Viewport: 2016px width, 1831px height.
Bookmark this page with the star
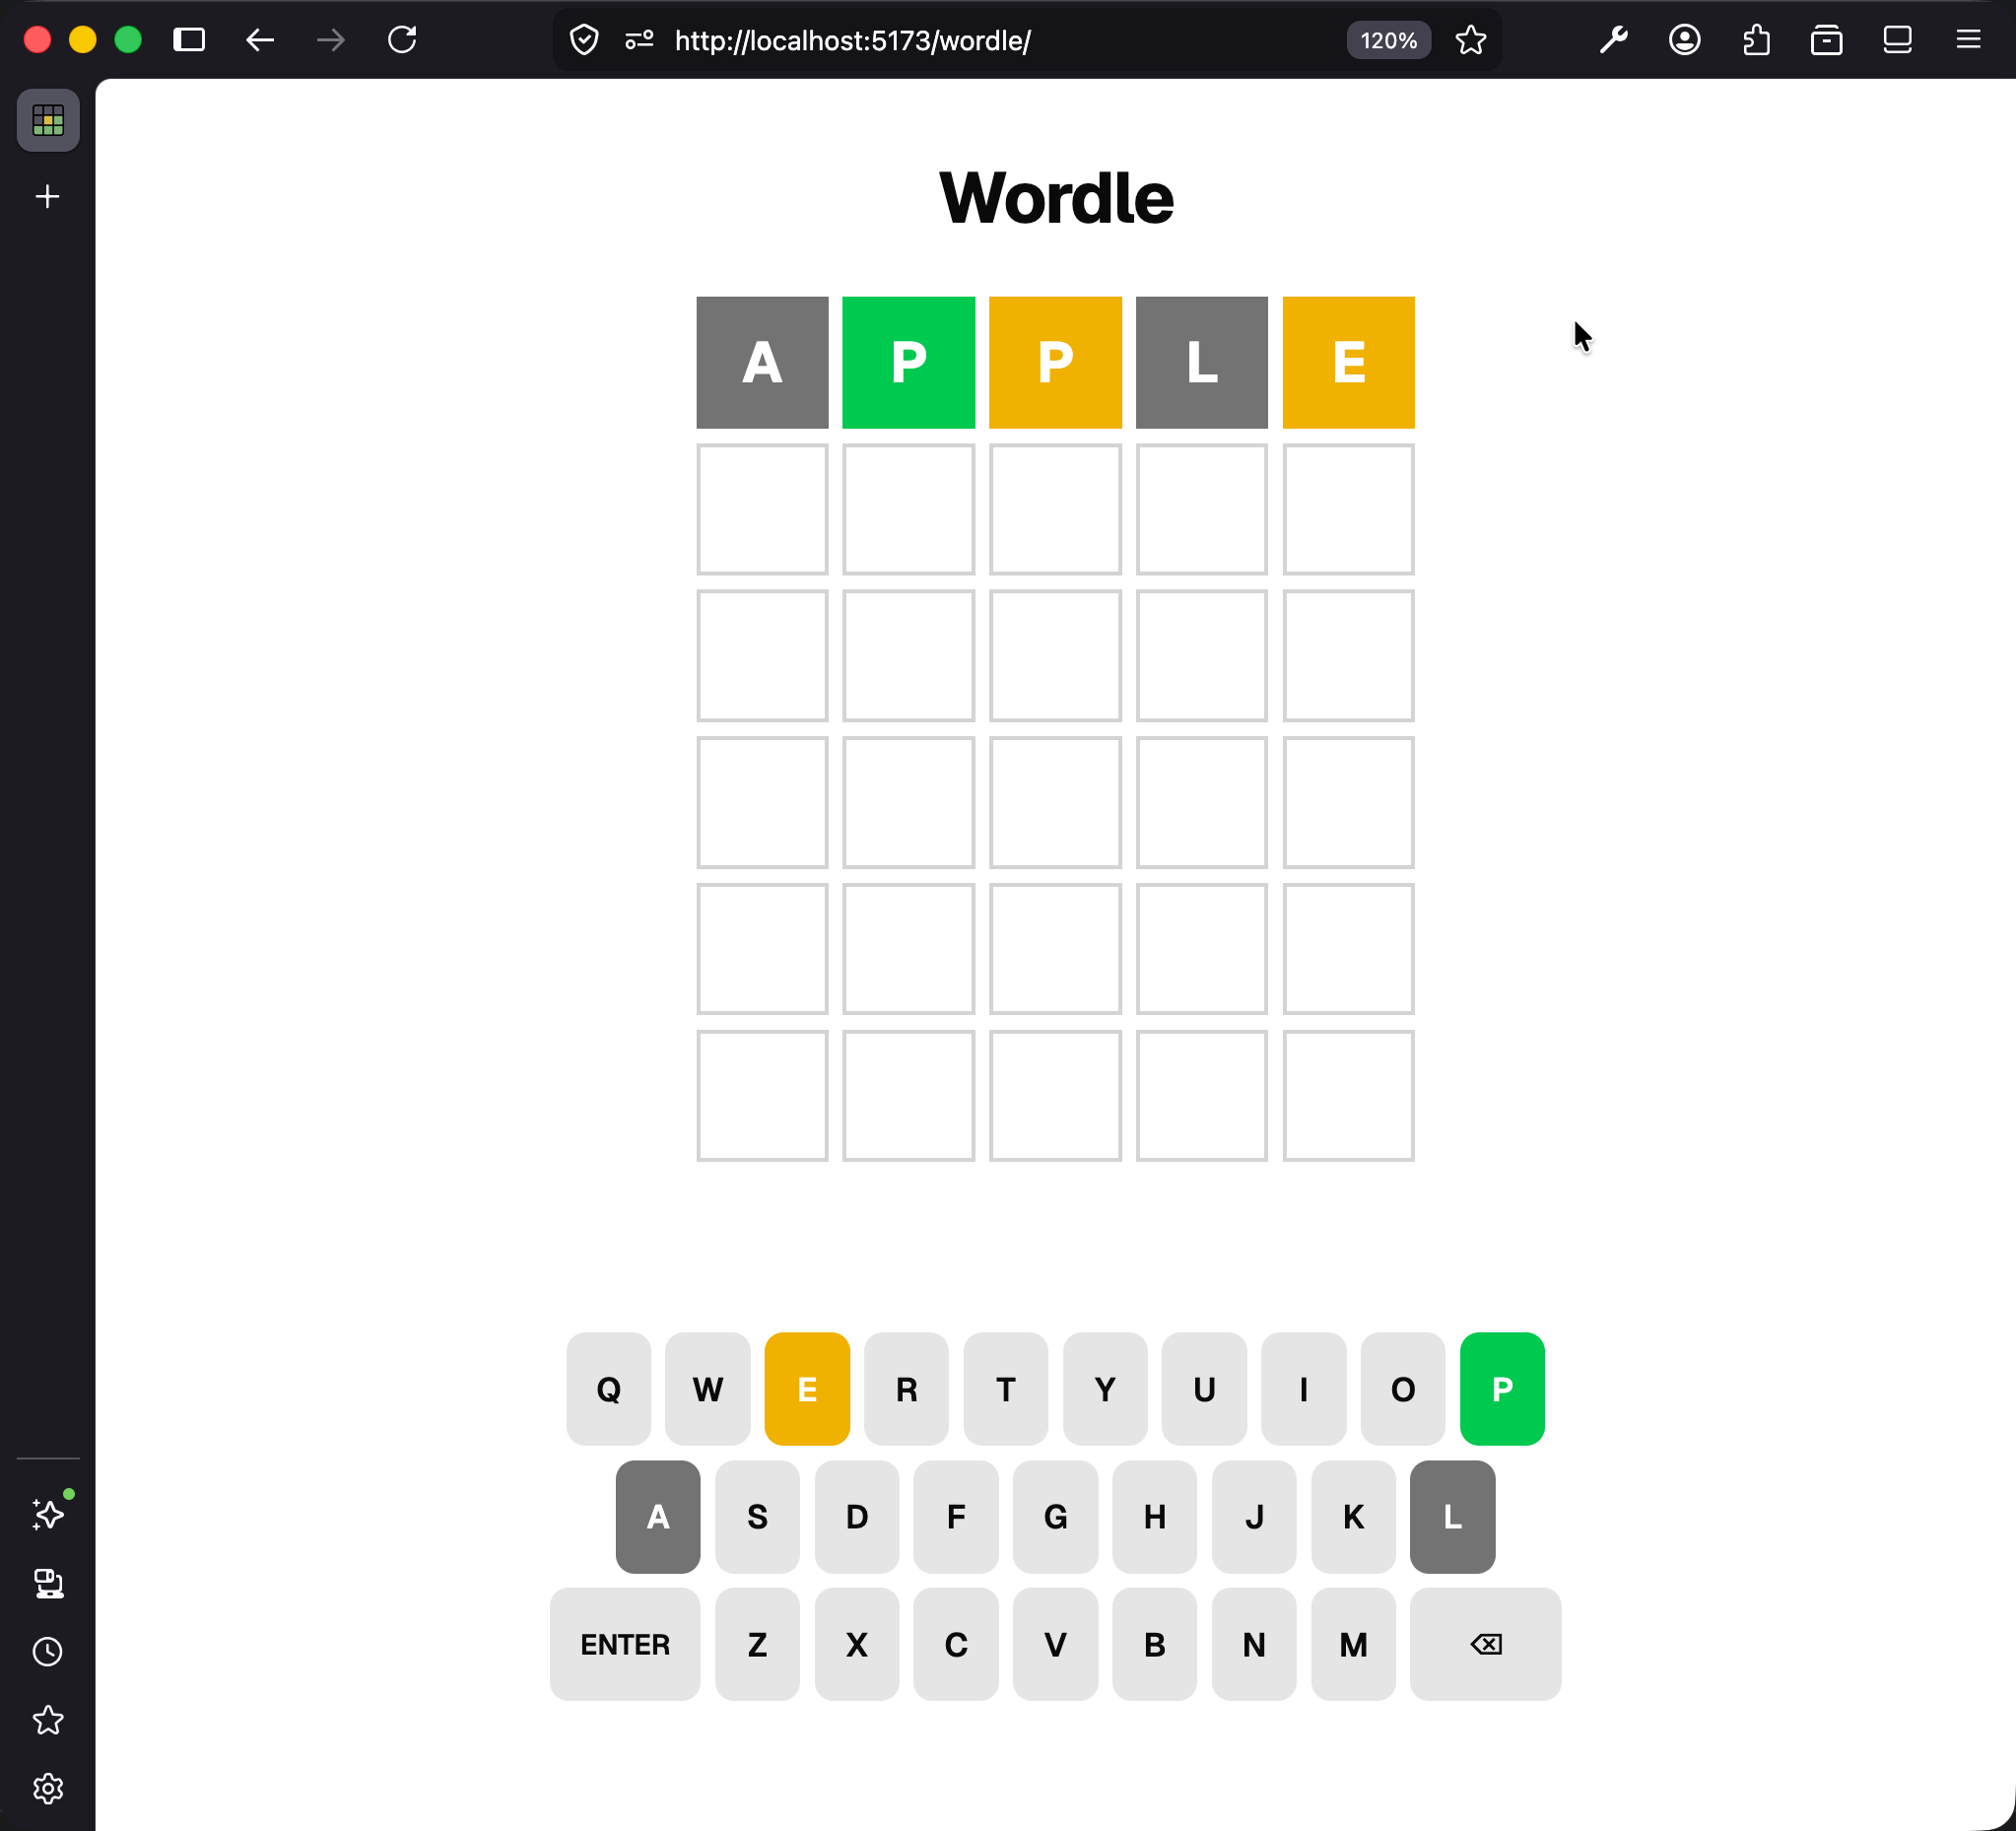(1470, 40)
